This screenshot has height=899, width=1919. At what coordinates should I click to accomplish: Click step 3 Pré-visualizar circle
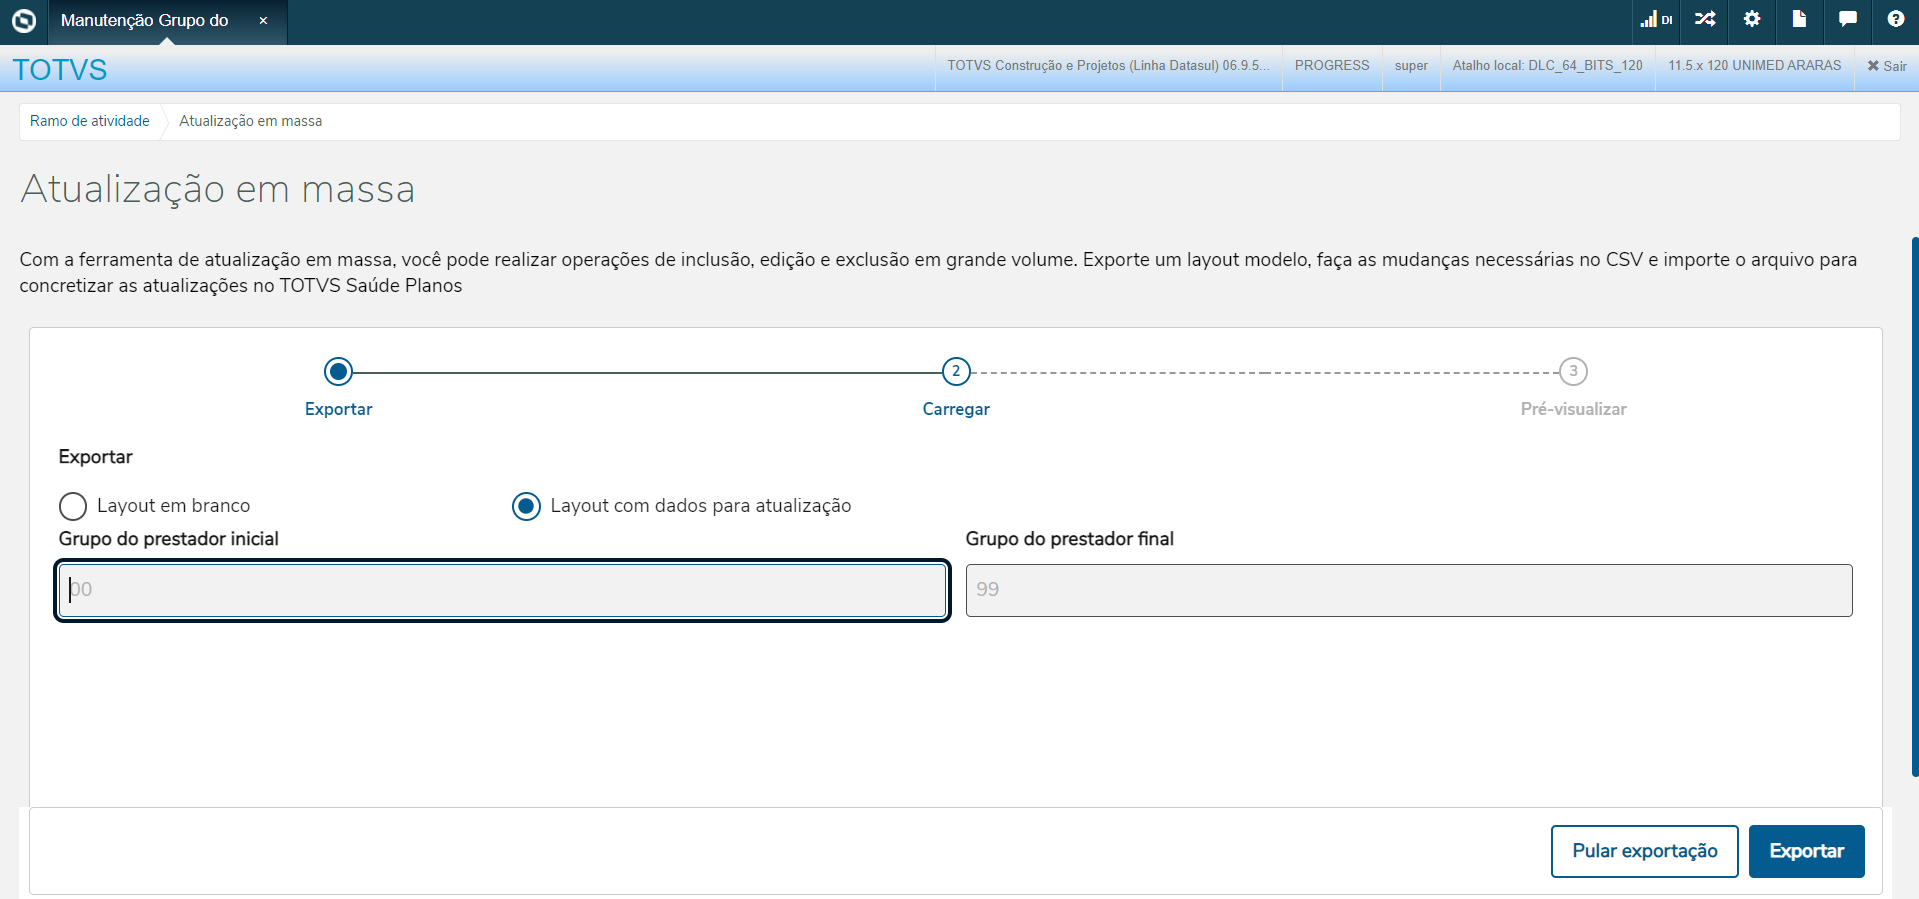tap(1573, 372)
